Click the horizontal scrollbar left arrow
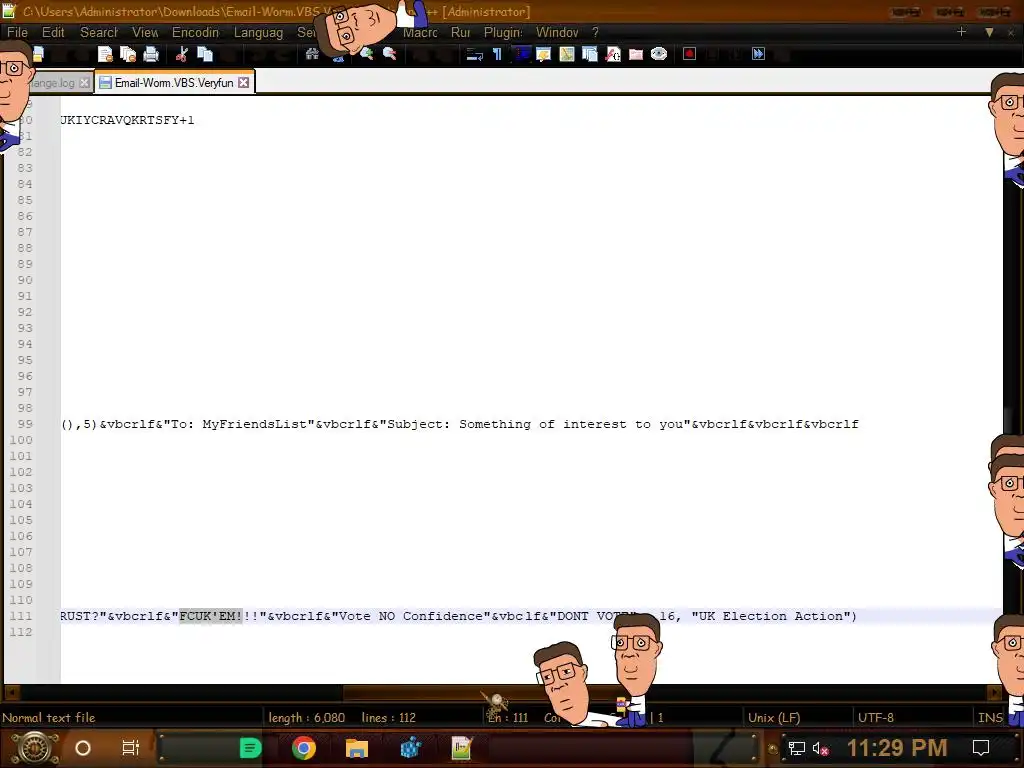1024x768 pixels. 12,692
